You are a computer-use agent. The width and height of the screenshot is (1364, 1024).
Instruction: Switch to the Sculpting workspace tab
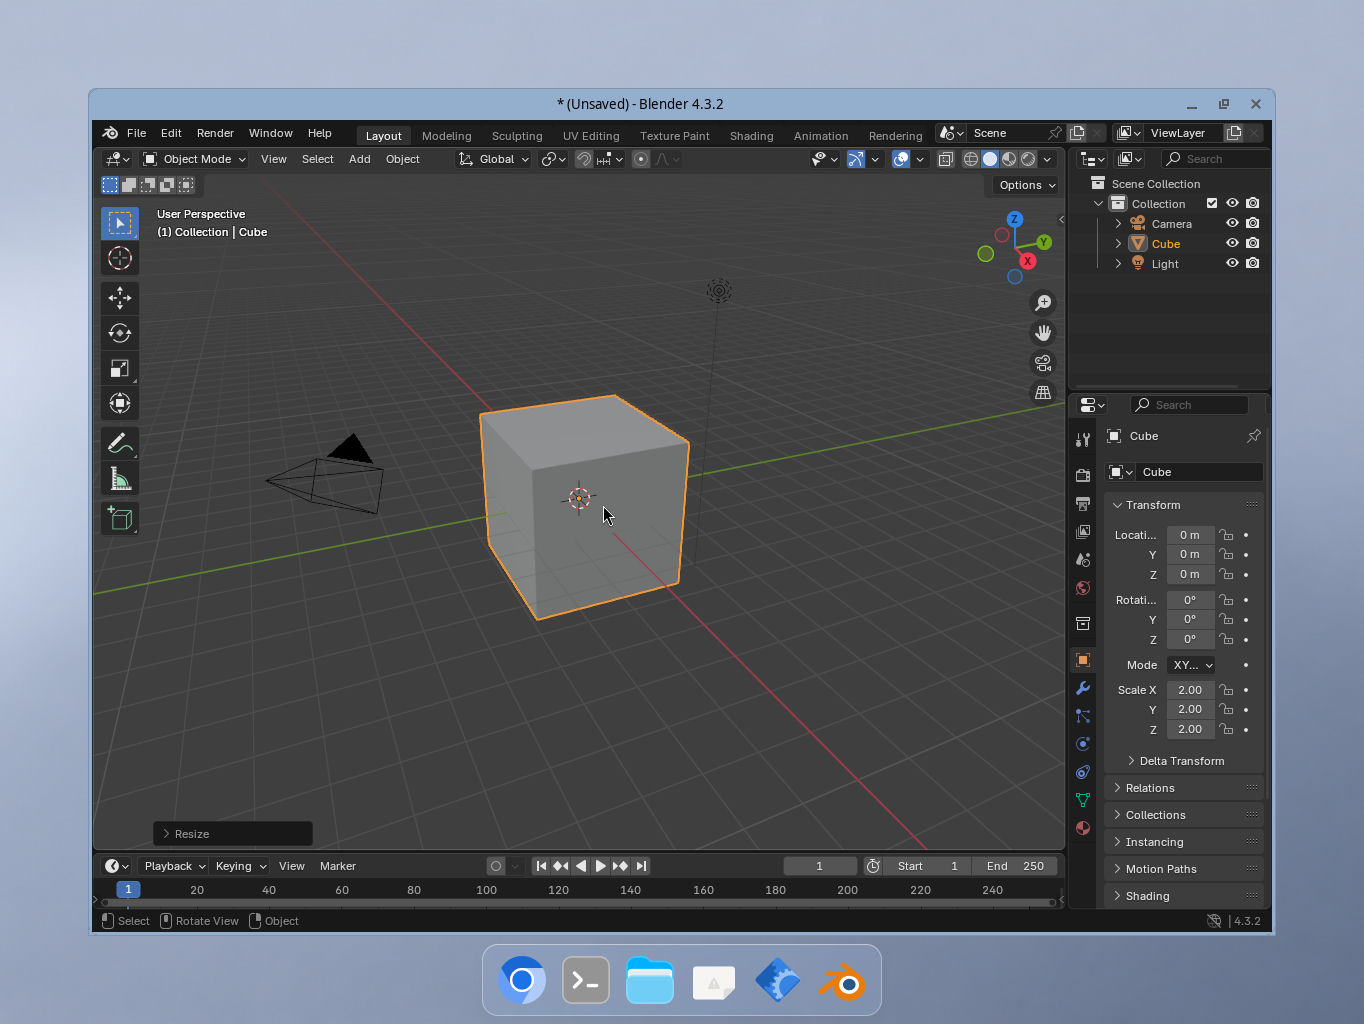click(517, 136)
